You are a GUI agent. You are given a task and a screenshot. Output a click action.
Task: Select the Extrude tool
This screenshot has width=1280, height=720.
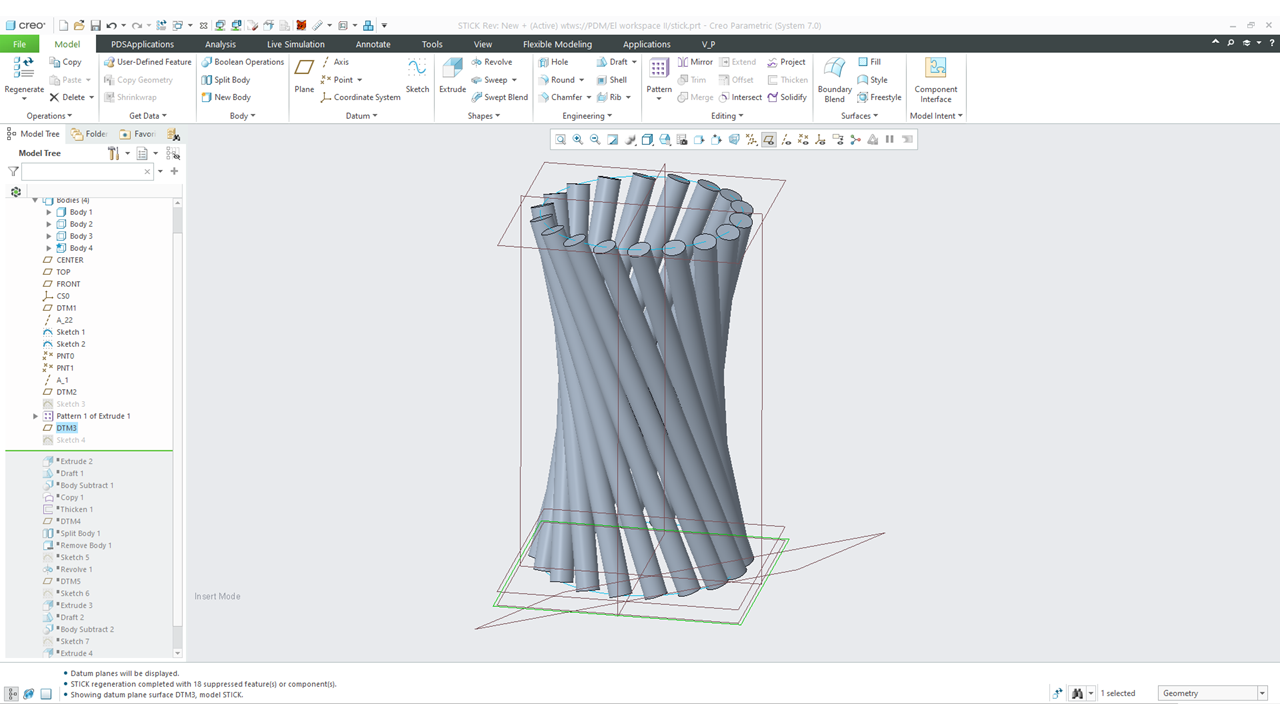(452, 76)
